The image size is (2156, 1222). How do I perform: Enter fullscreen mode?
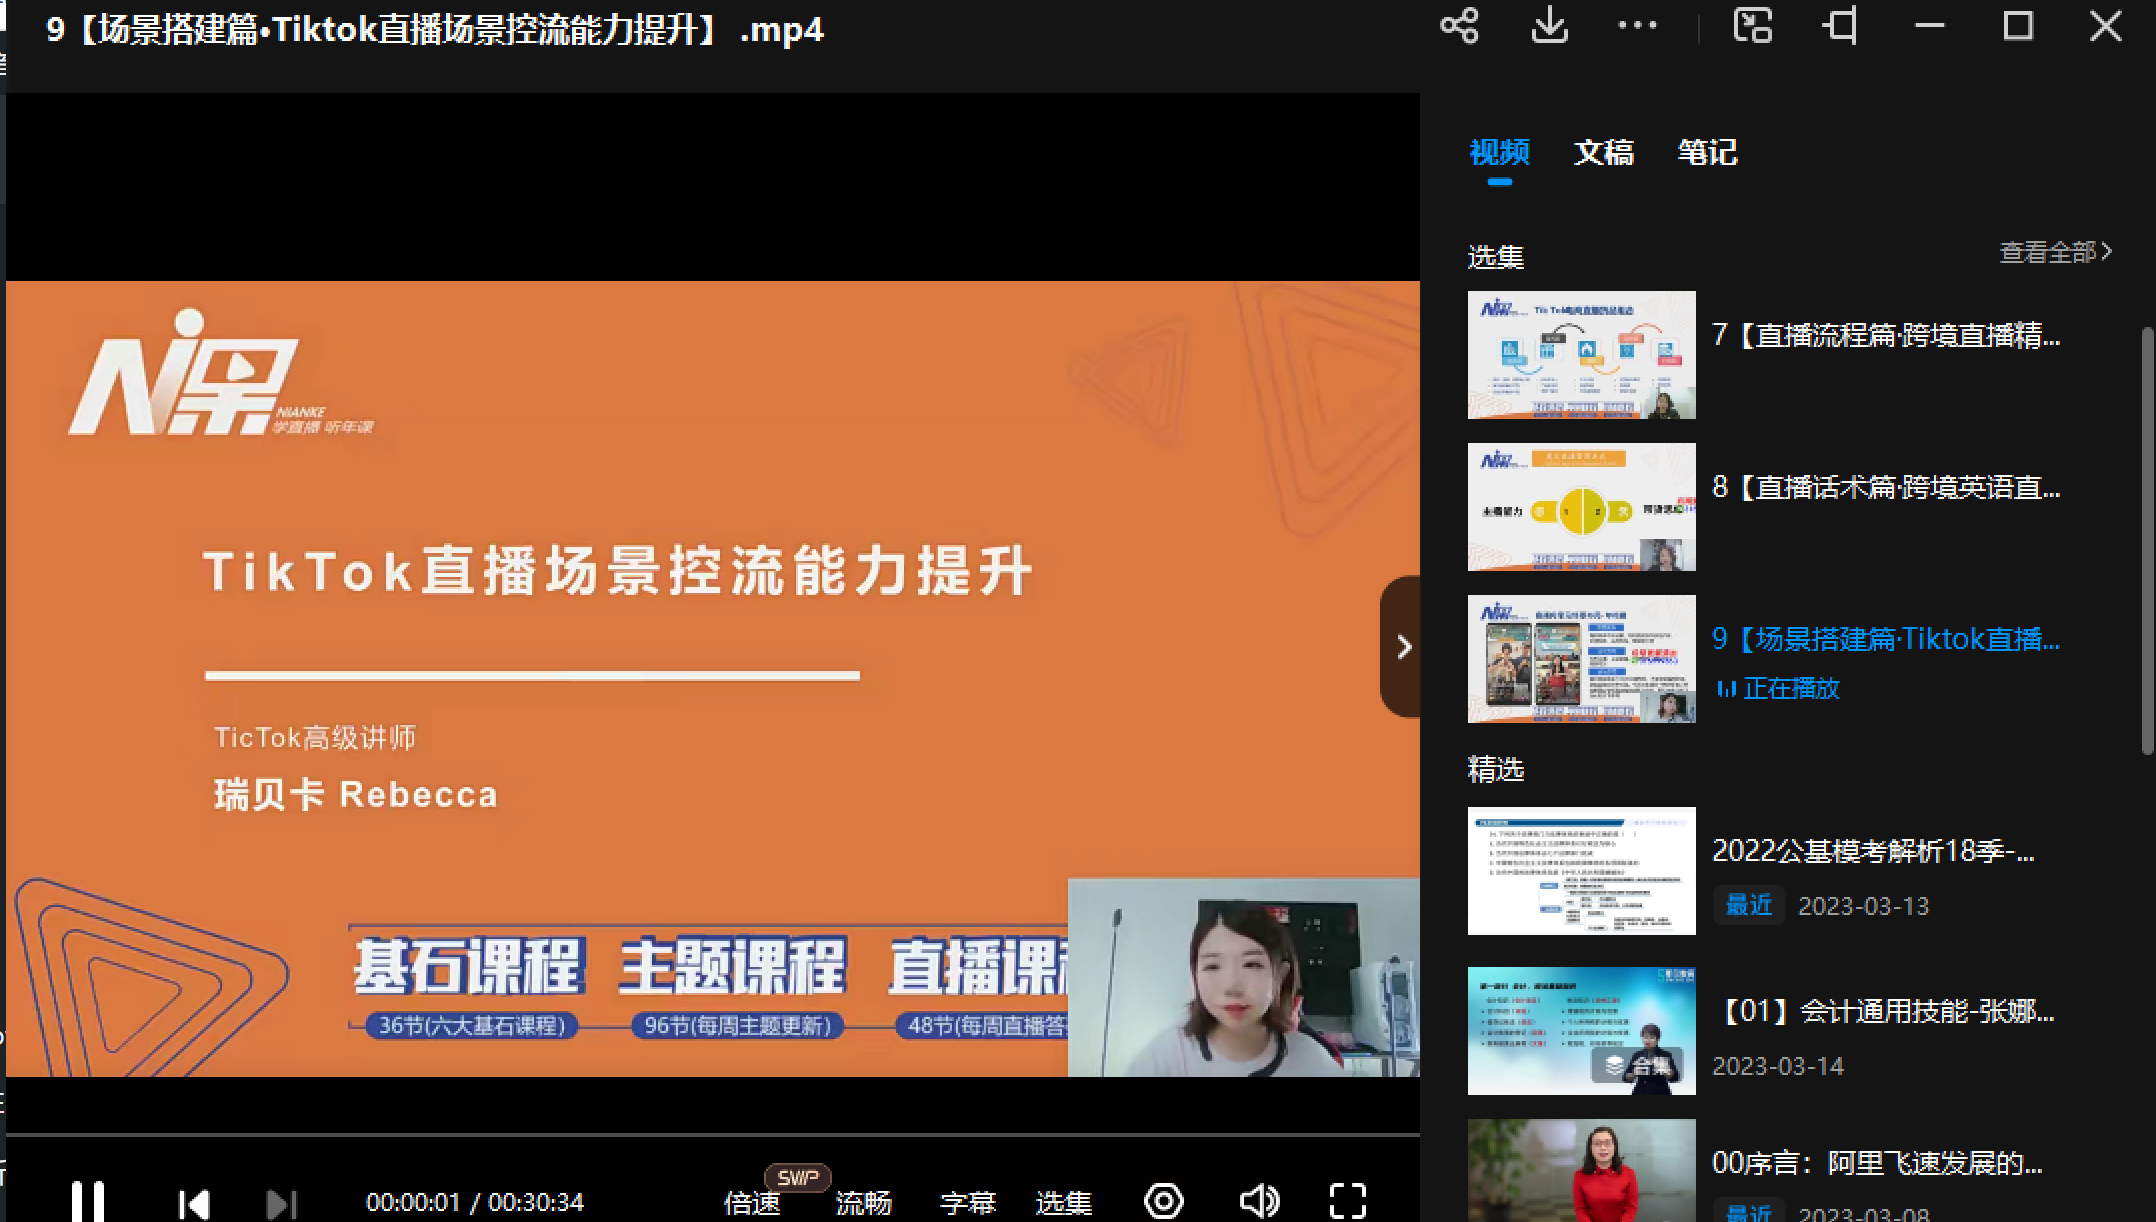(x=1348, y=1201)
